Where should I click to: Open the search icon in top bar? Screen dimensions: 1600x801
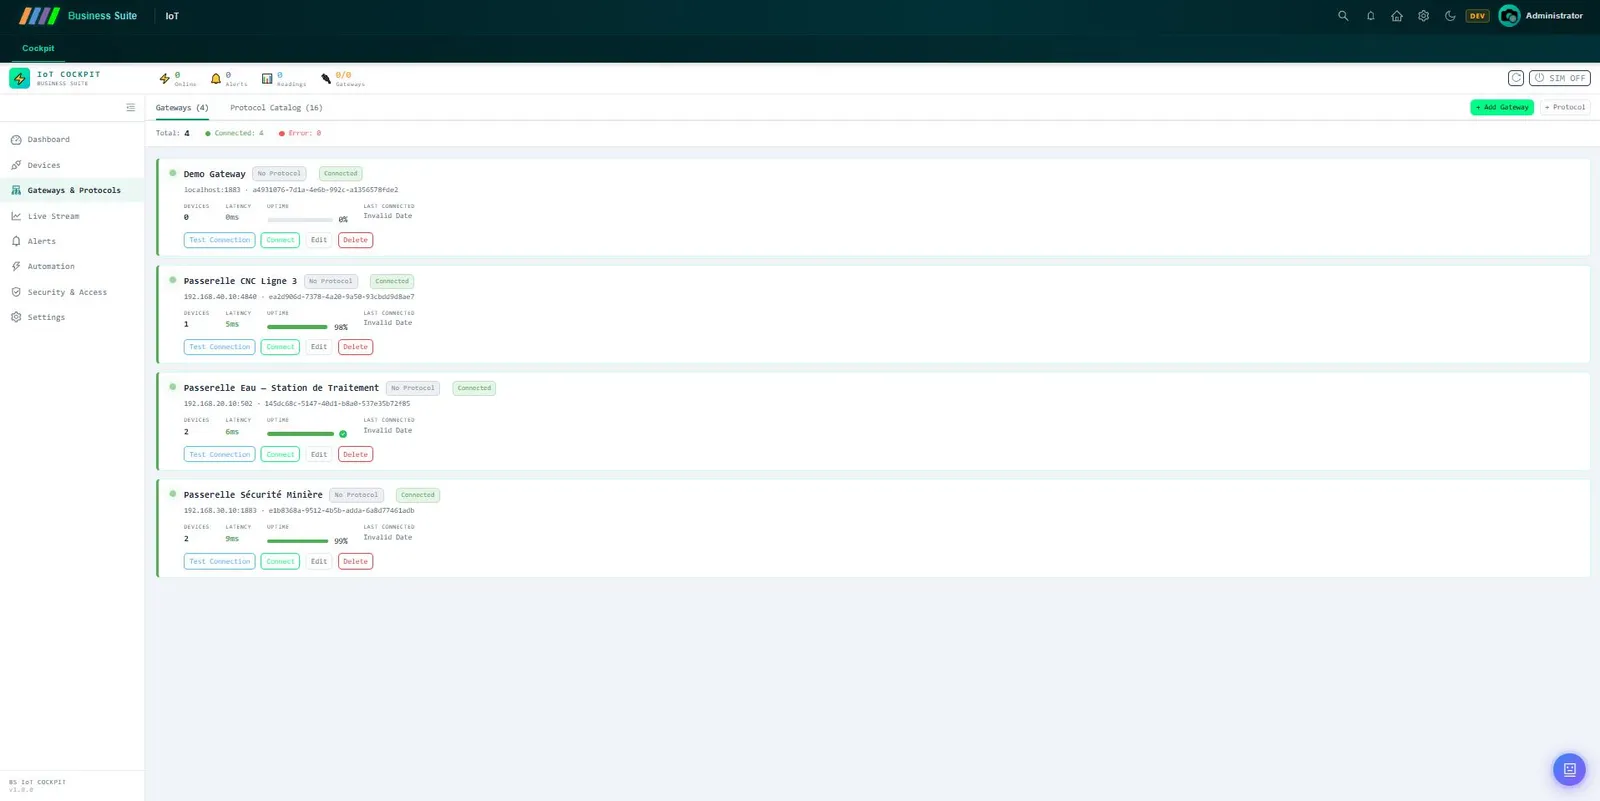click(x=1343, y=16)
